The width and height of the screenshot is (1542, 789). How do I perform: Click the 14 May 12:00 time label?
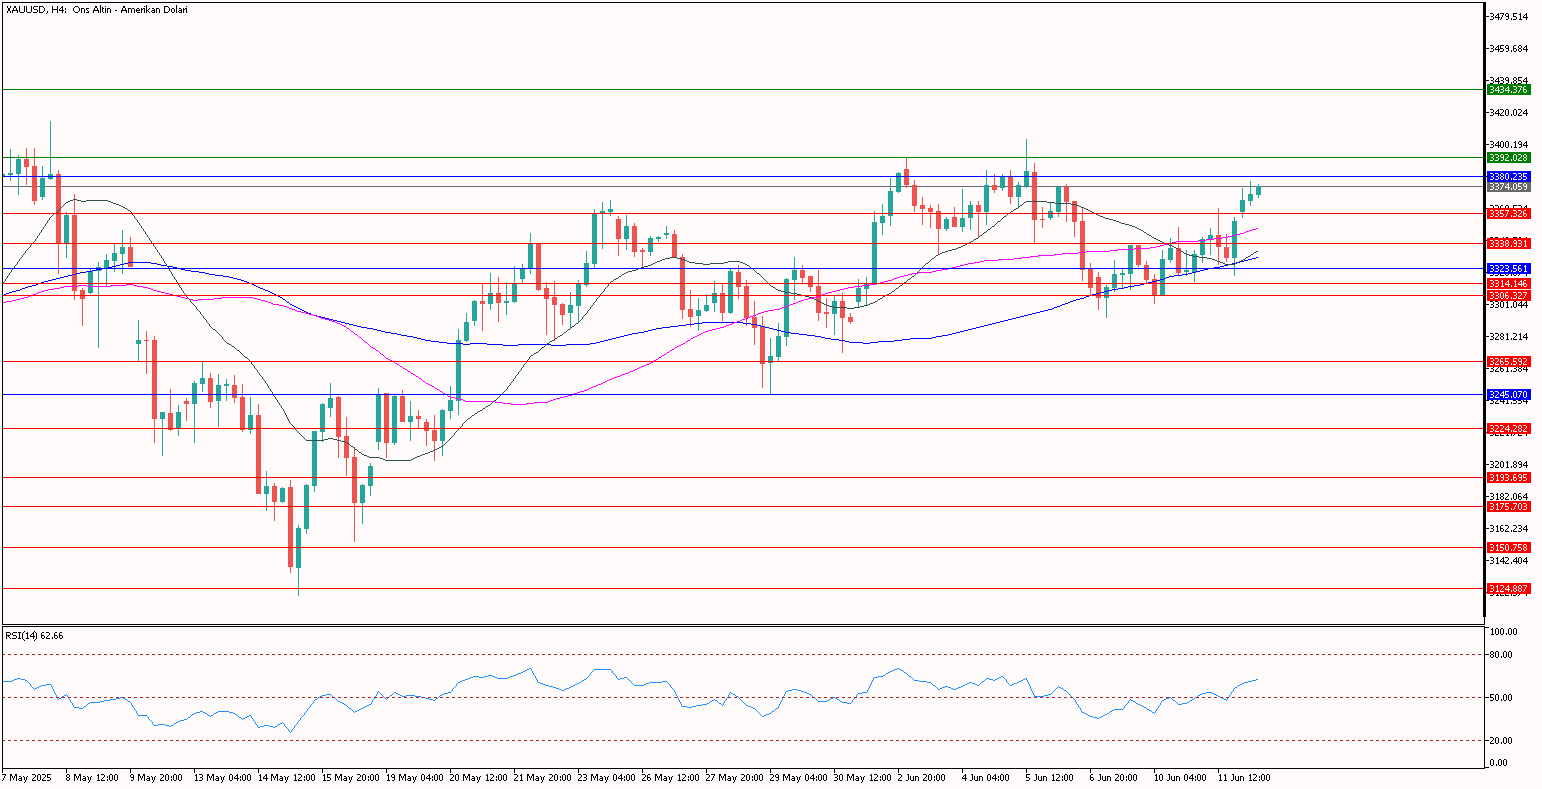click(x=285, y=777)
